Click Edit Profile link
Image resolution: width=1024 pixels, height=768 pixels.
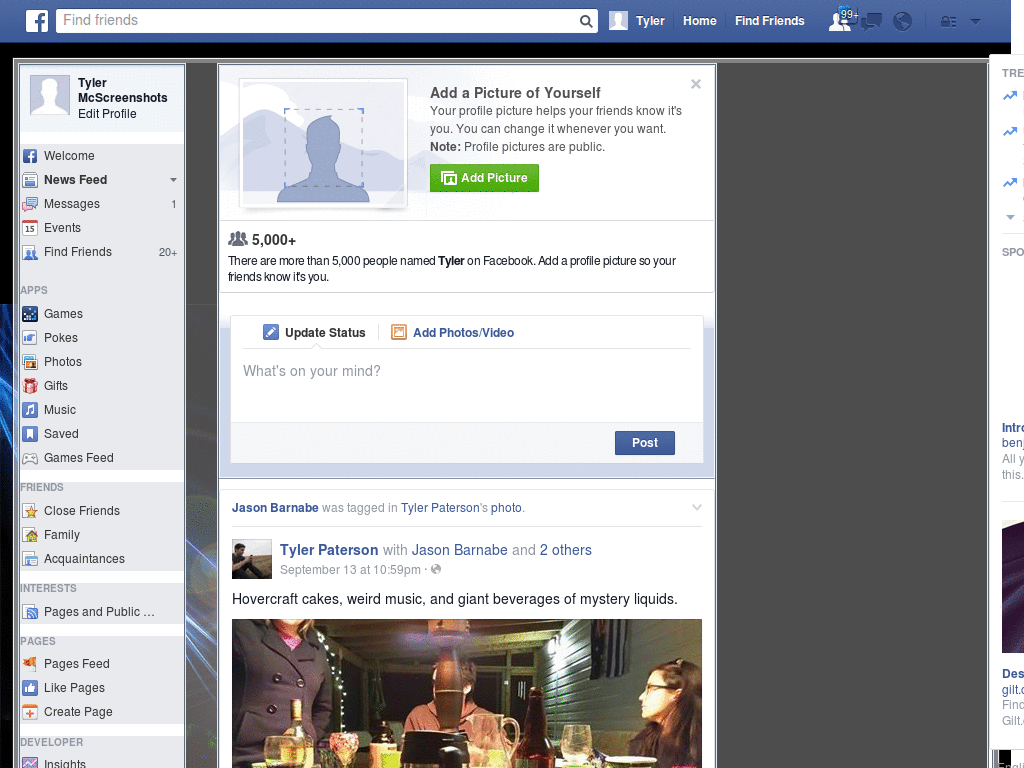(x=107, y=114)
